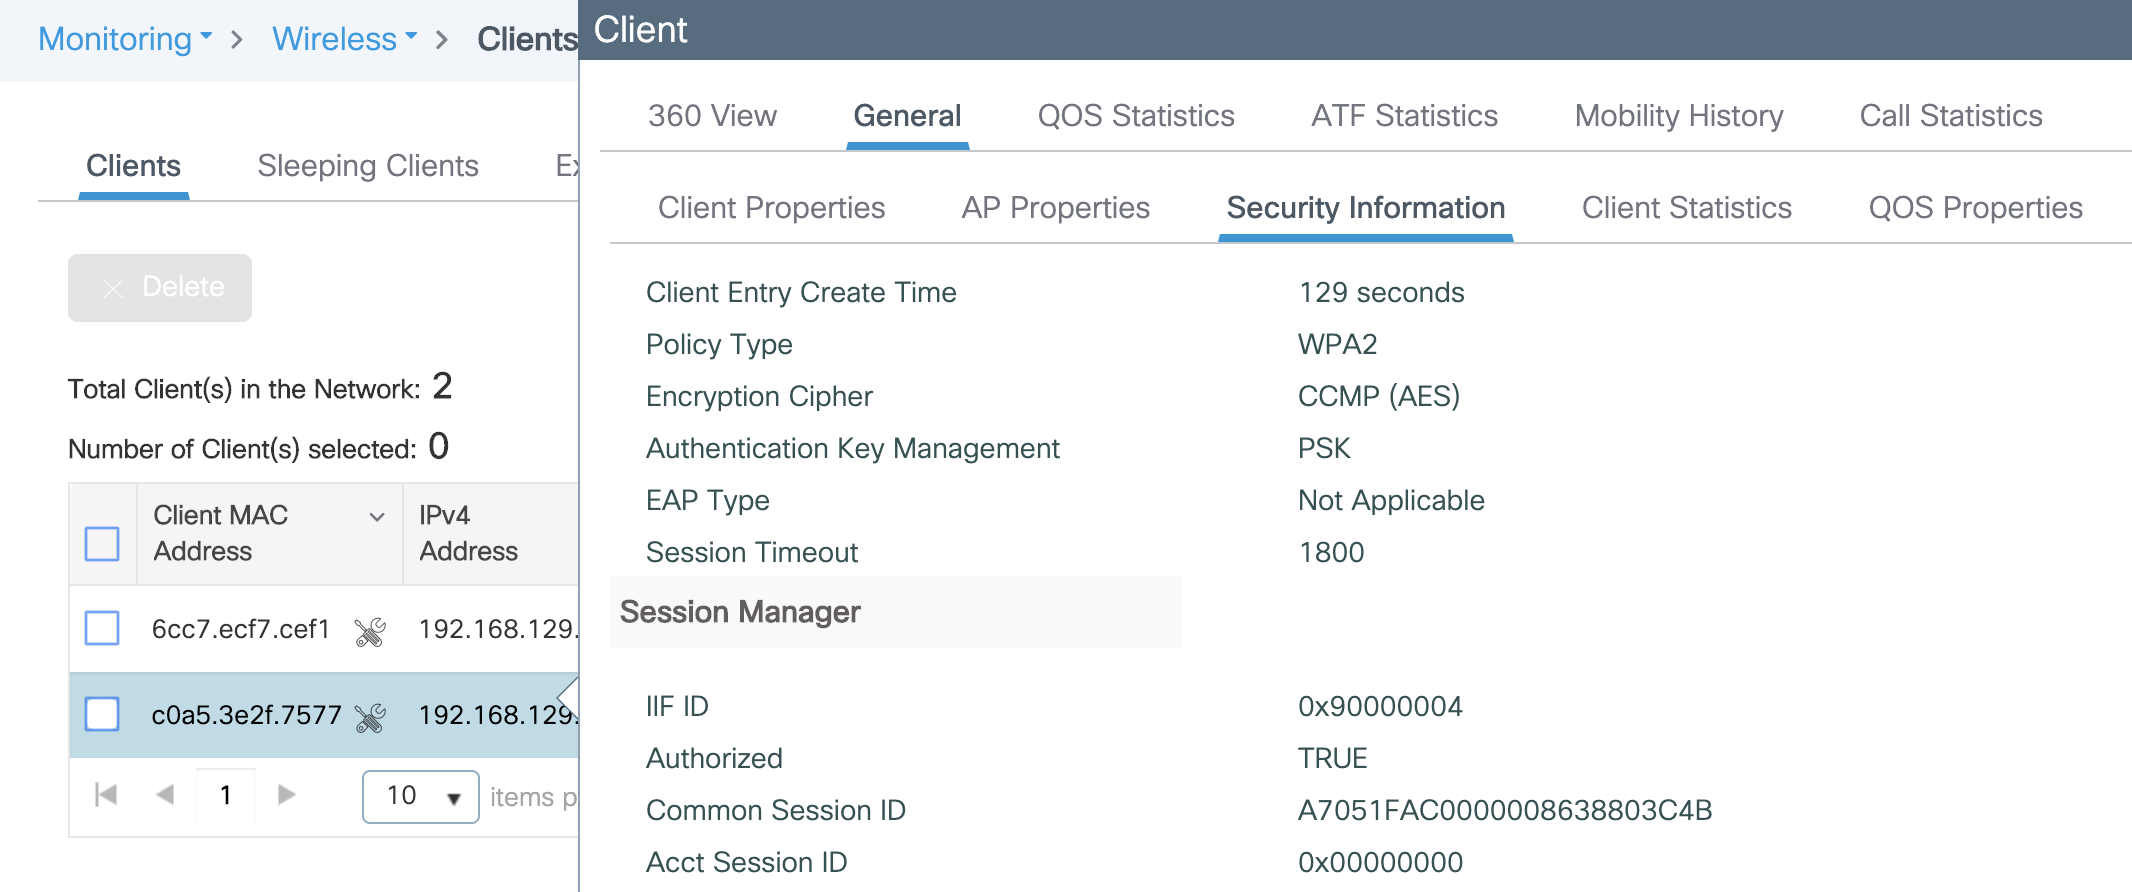Click troubleshoot icon for client c0a5.3e2f.7577
The image size is (2132, 892).
click(x=370, y=717)
